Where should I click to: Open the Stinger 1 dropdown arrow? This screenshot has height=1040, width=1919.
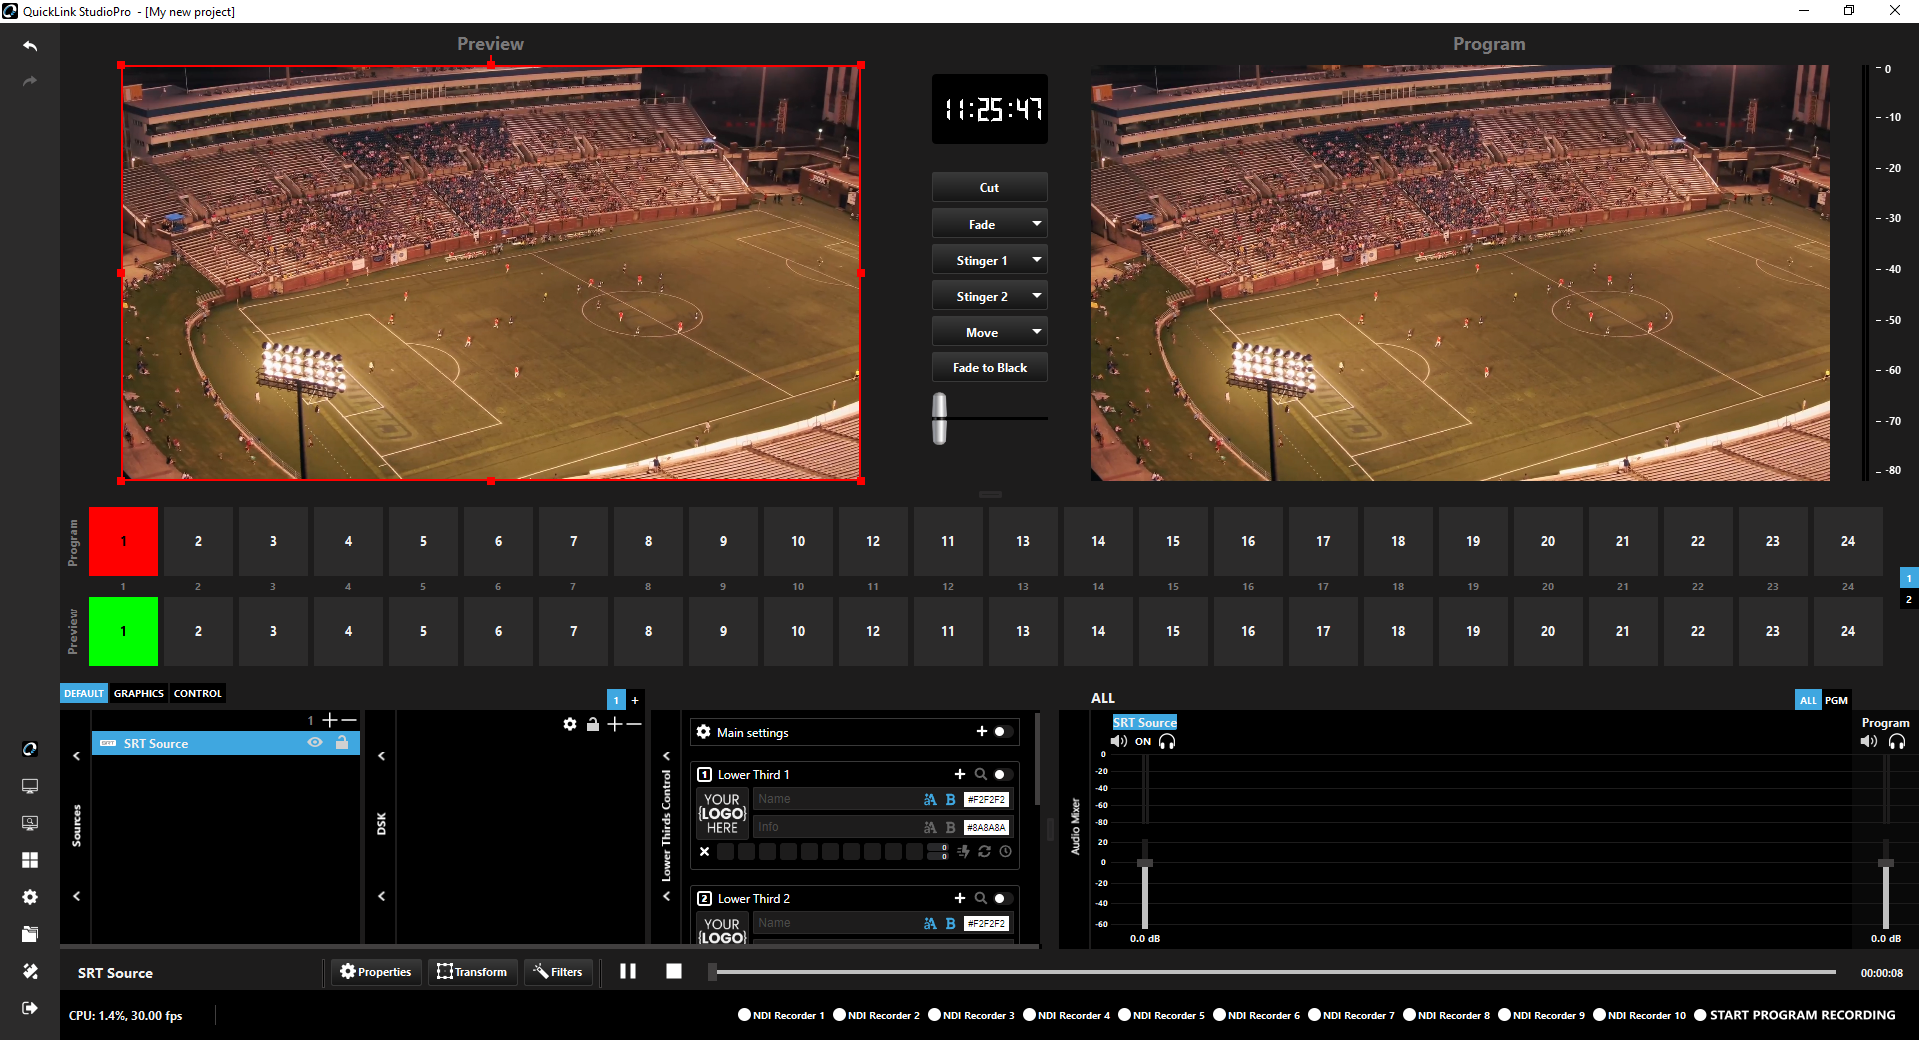pos(1037,260)
